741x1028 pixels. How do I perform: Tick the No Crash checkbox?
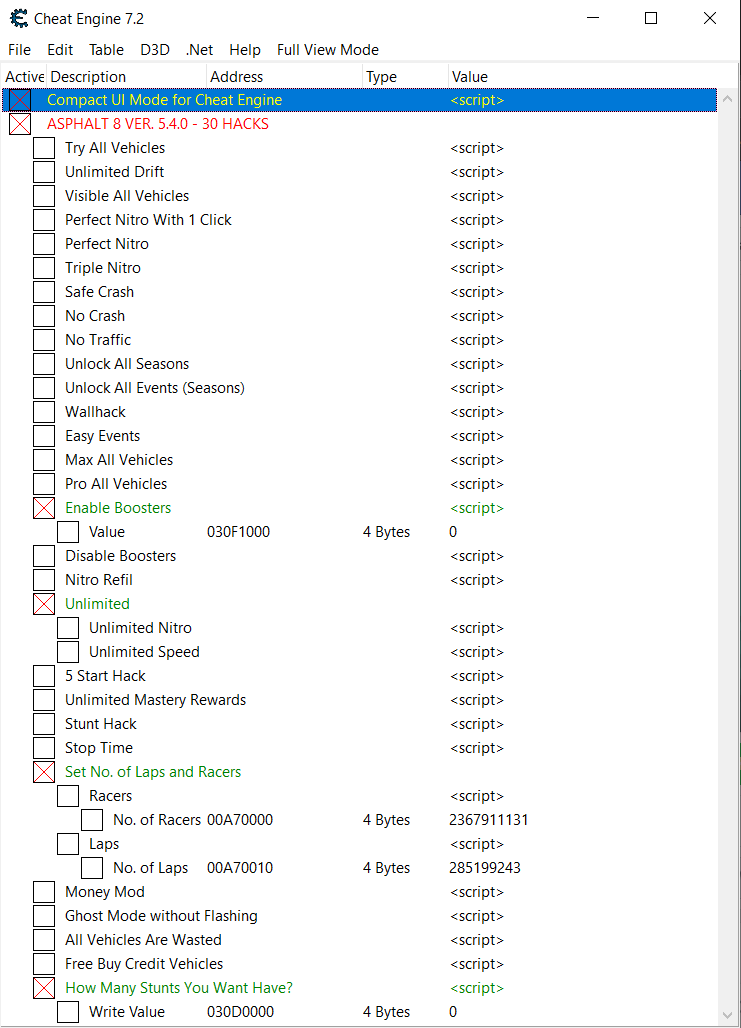(44, 316)
